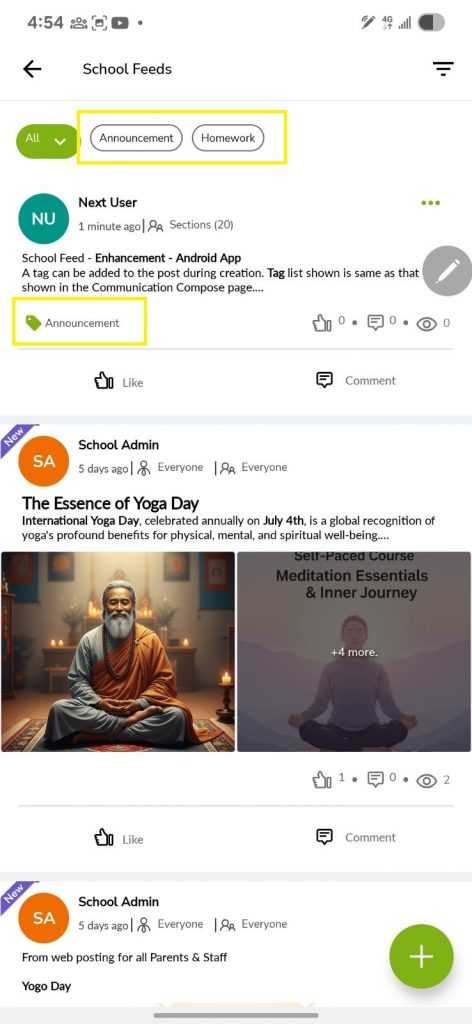This screenshot has width=472, height=1024.
Task: Open the meditating guru image
Action: (x=118, y=652)
